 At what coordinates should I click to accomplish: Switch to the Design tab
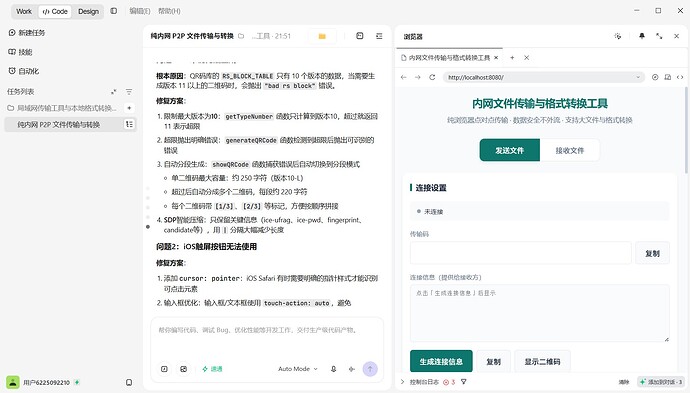88,11
